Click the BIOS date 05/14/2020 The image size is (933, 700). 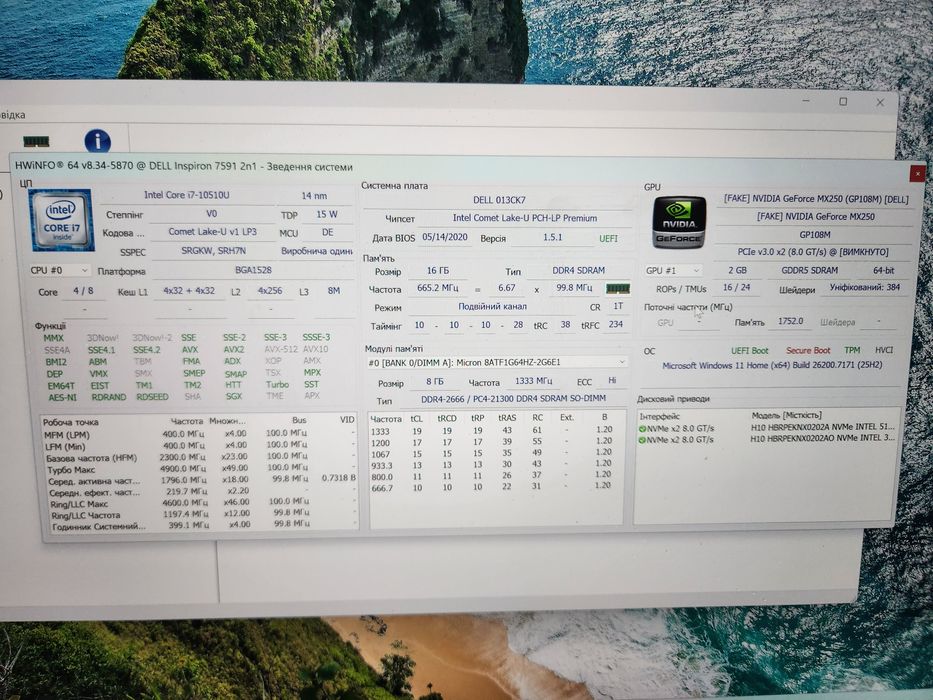(444, 237)
